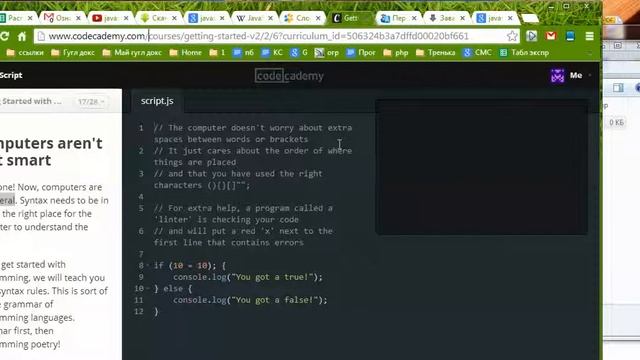Screen dimensions: 640x360
Task: Click the blue book extension icon
Action: (570, 36)
